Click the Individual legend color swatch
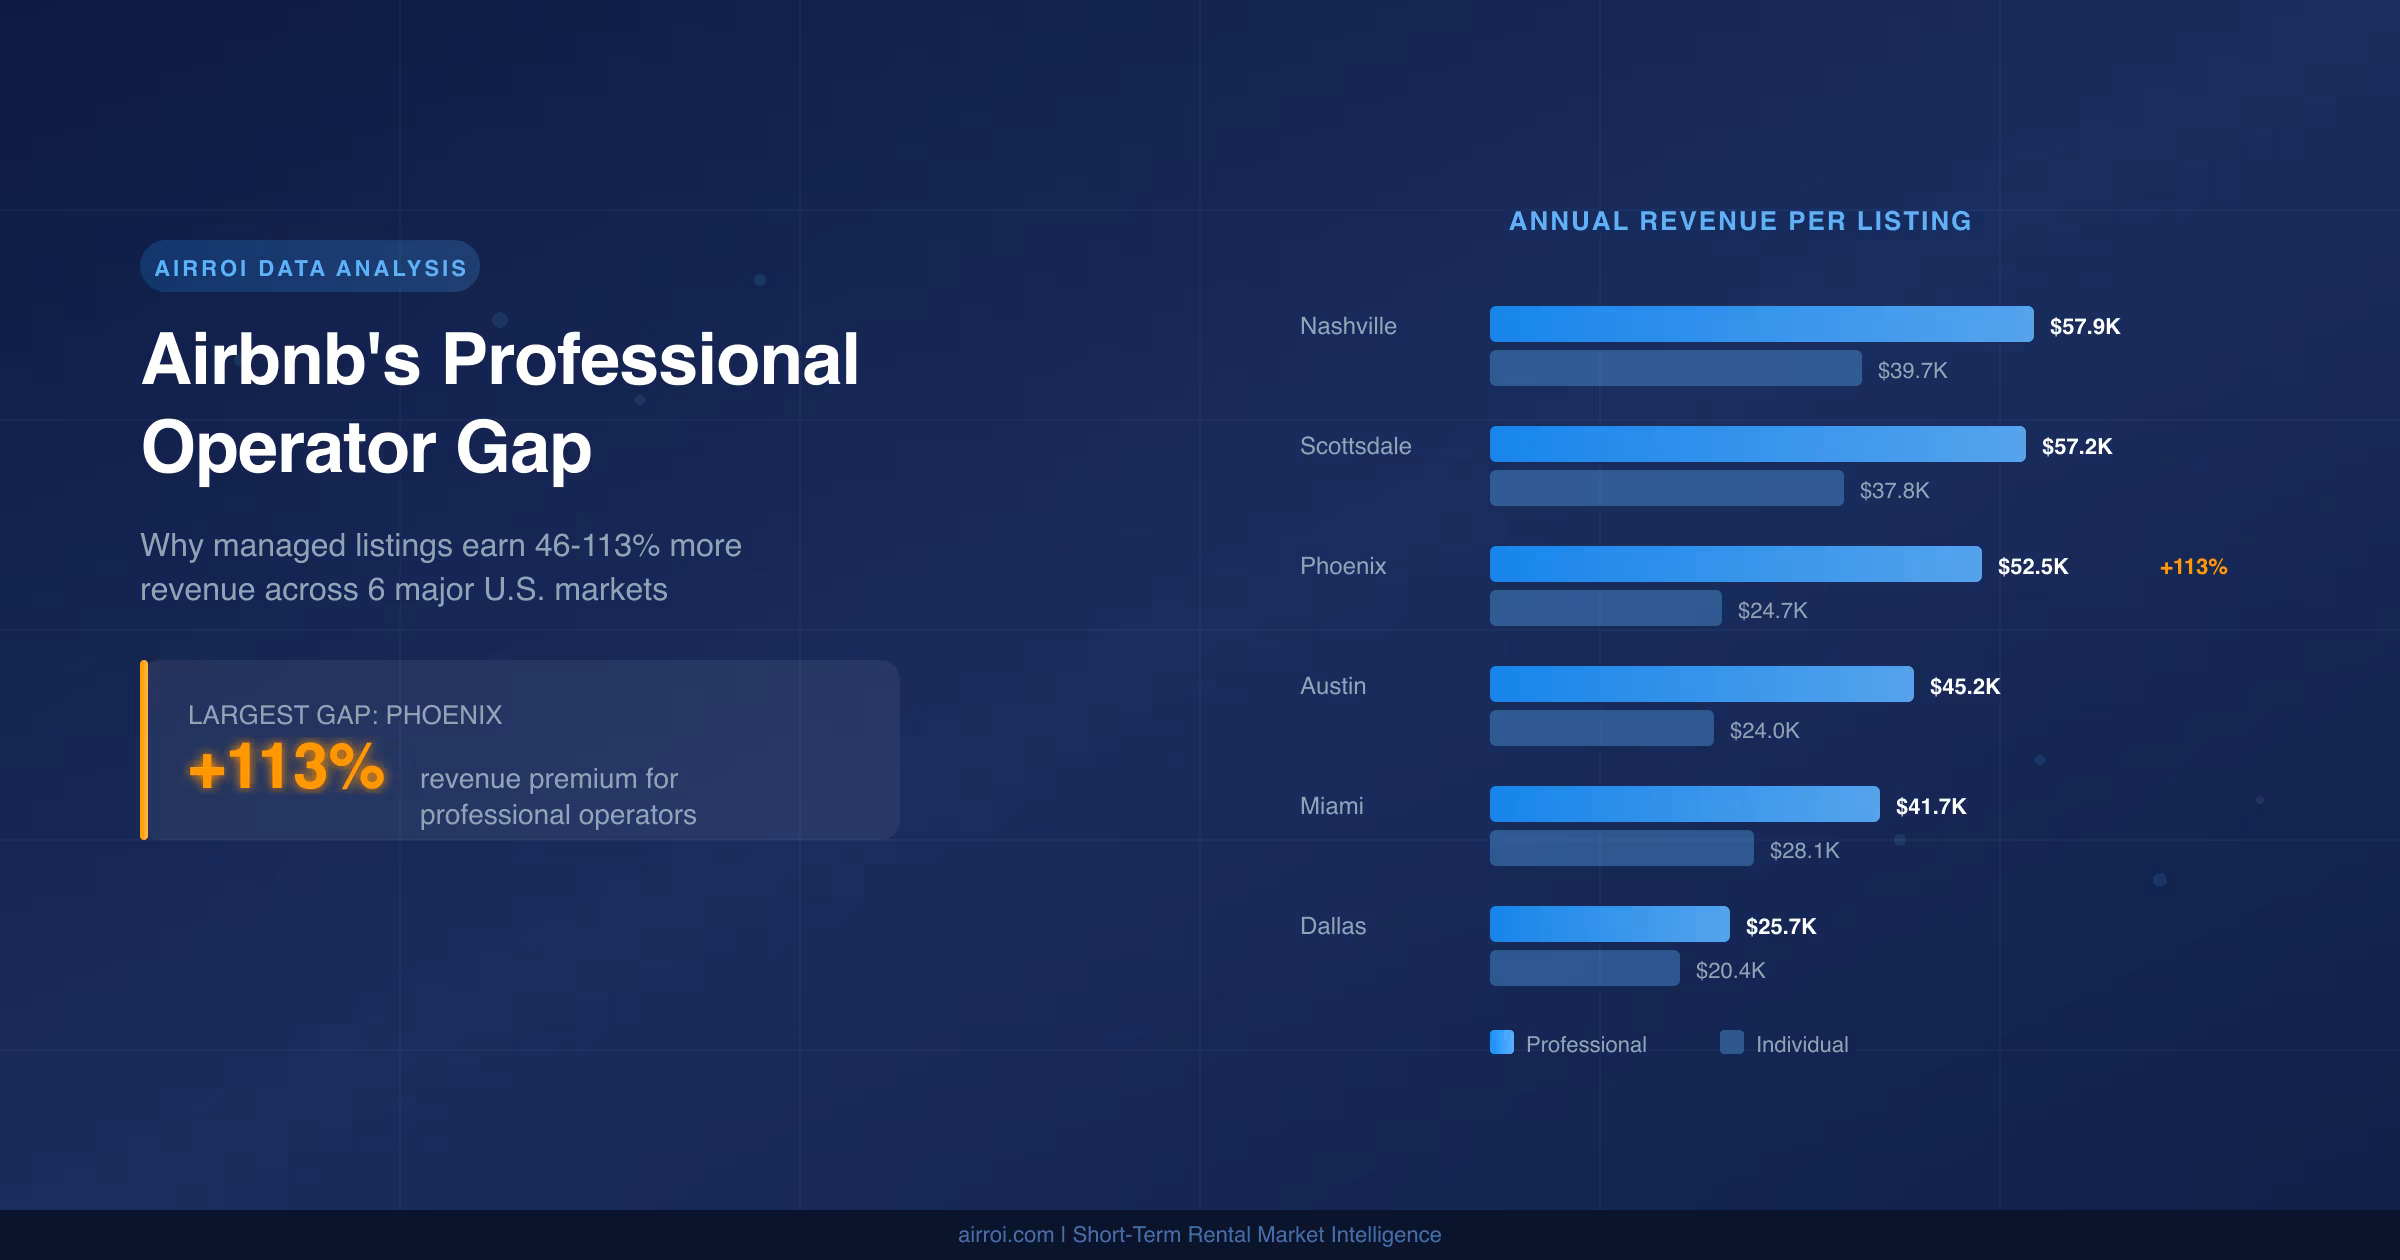2400x1260 pixels. coord(1732,1044)
